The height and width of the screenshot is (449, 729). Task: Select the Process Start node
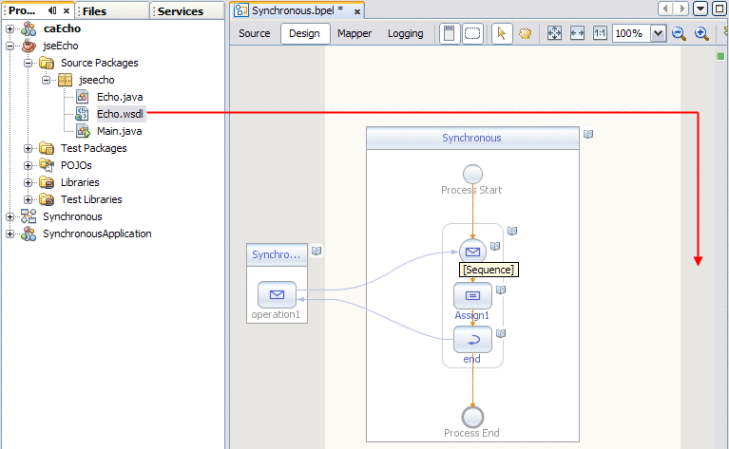(472, 174)
